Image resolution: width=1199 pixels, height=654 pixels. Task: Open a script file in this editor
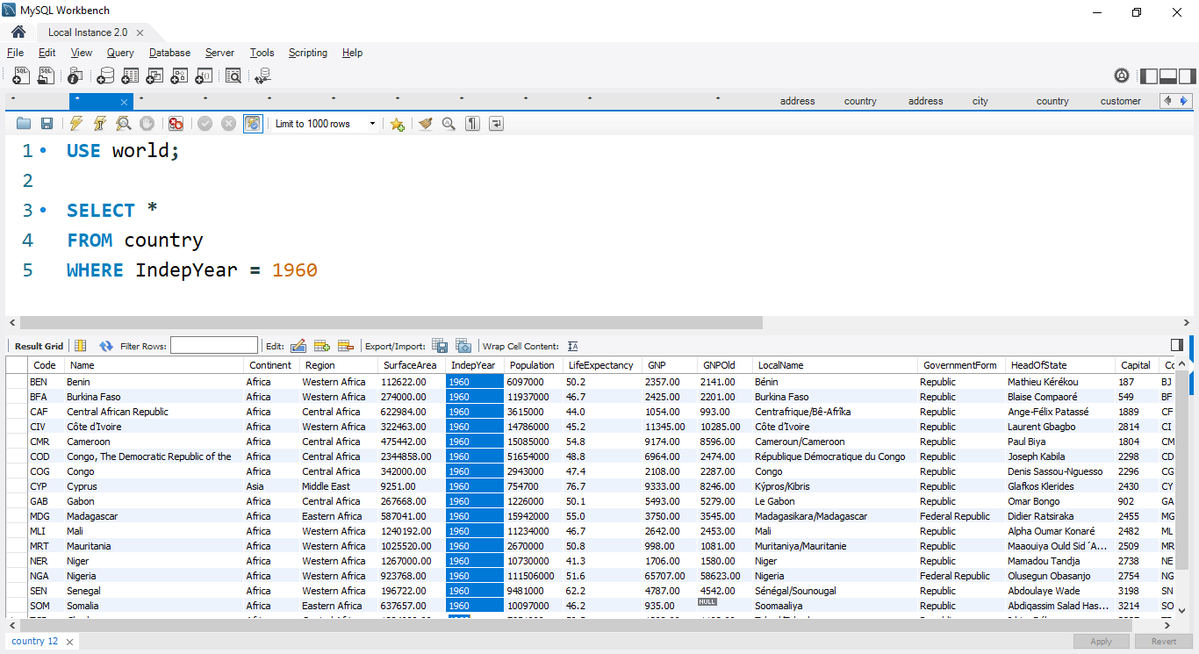24,123
